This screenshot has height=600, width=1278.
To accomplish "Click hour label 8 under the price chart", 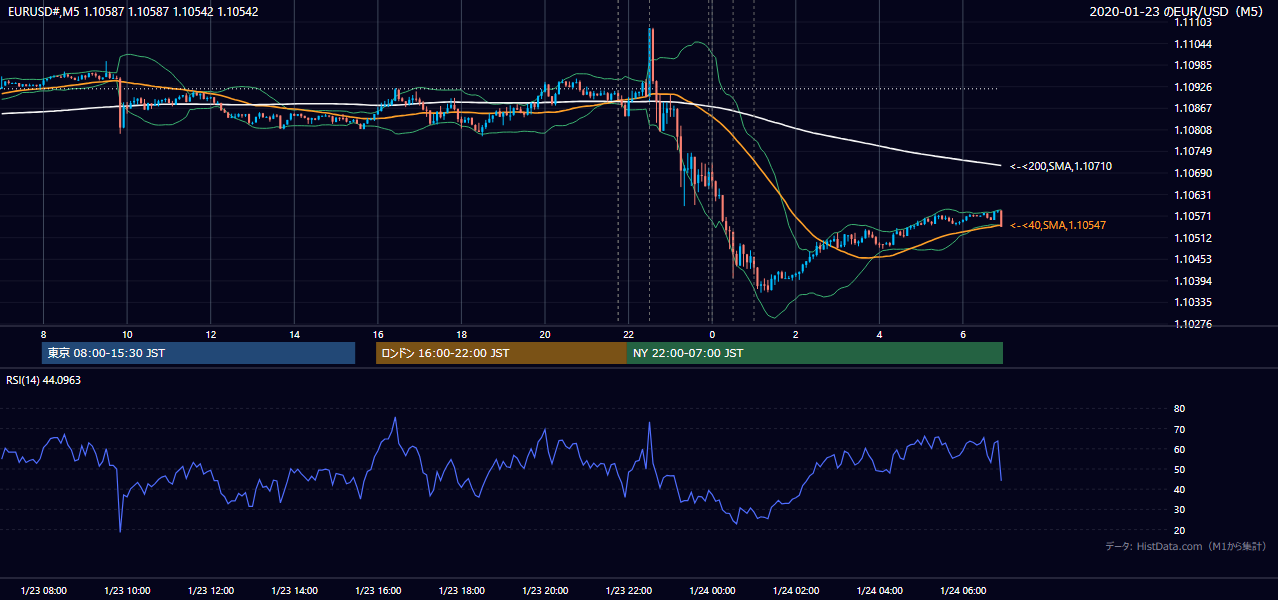I will tap(43, 334).
